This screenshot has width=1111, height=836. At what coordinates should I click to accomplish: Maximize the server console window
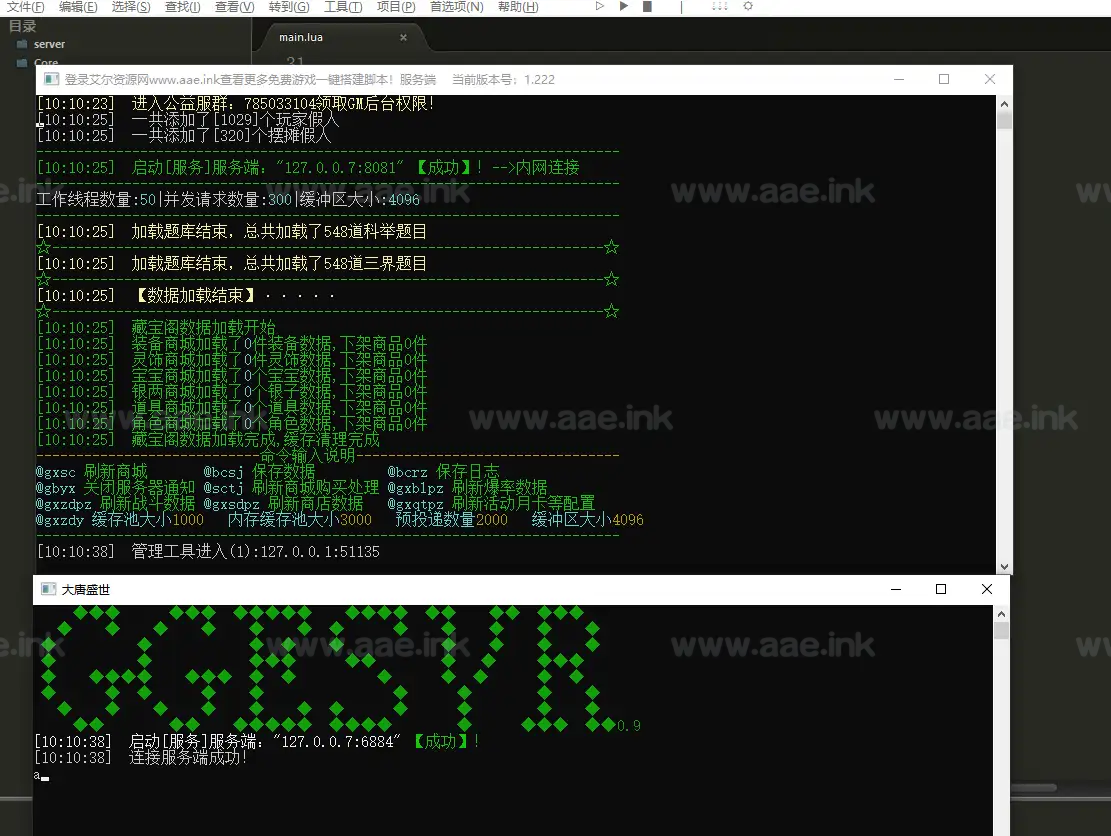[x=944, y=80]
